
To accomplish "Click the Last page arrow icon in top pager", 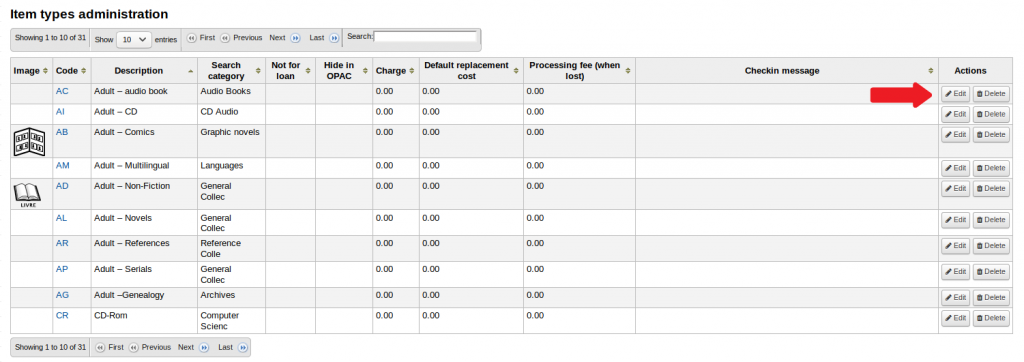I will [334, 38].
